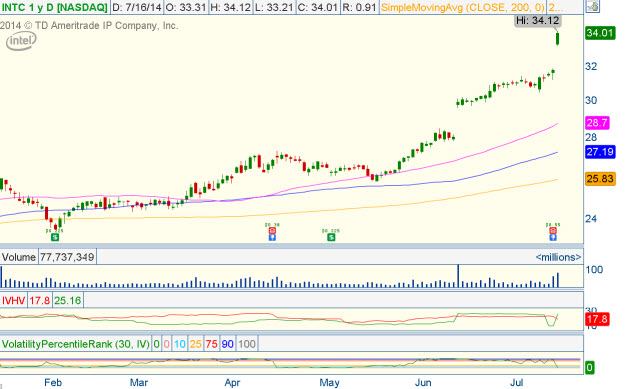Click the green 0 bubble on percentile rank axis

coord(590,367)
